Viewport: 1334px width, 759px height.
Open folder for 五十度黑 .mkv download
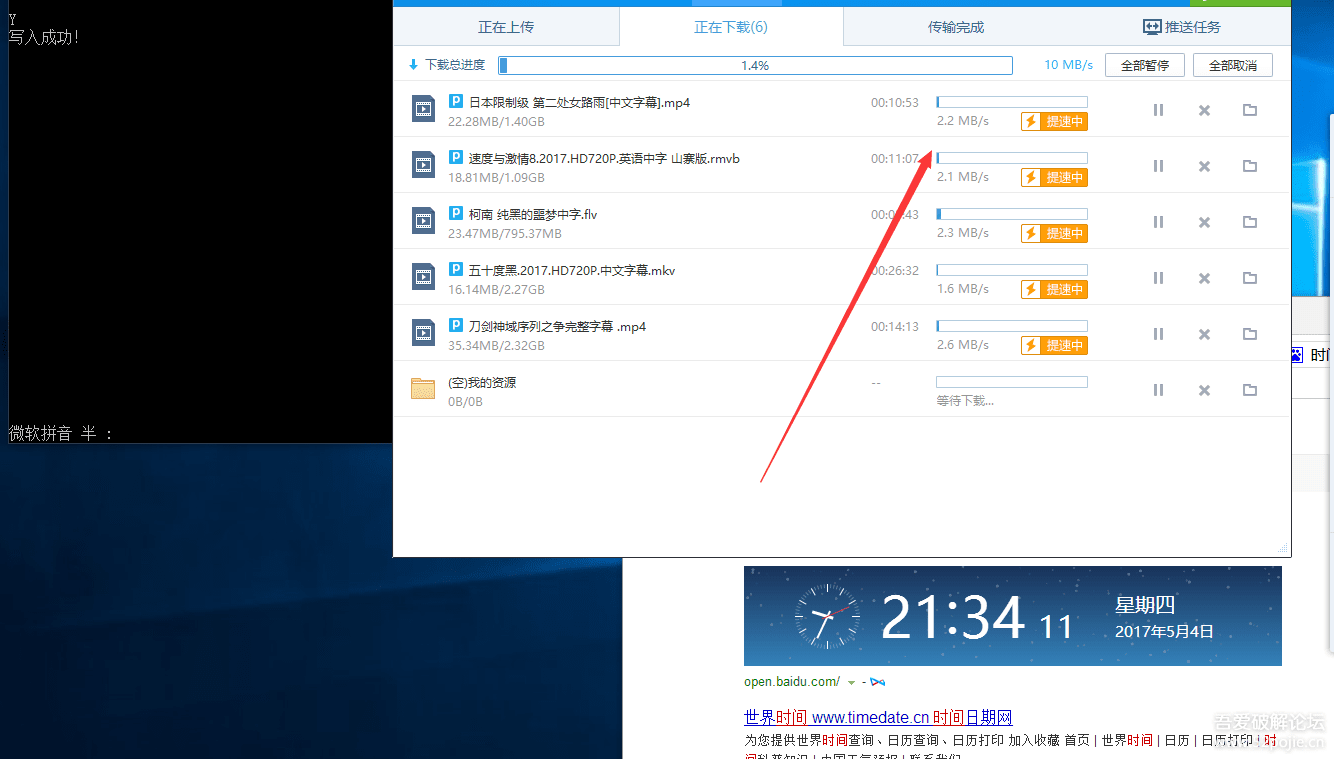tap(1250, 278)
